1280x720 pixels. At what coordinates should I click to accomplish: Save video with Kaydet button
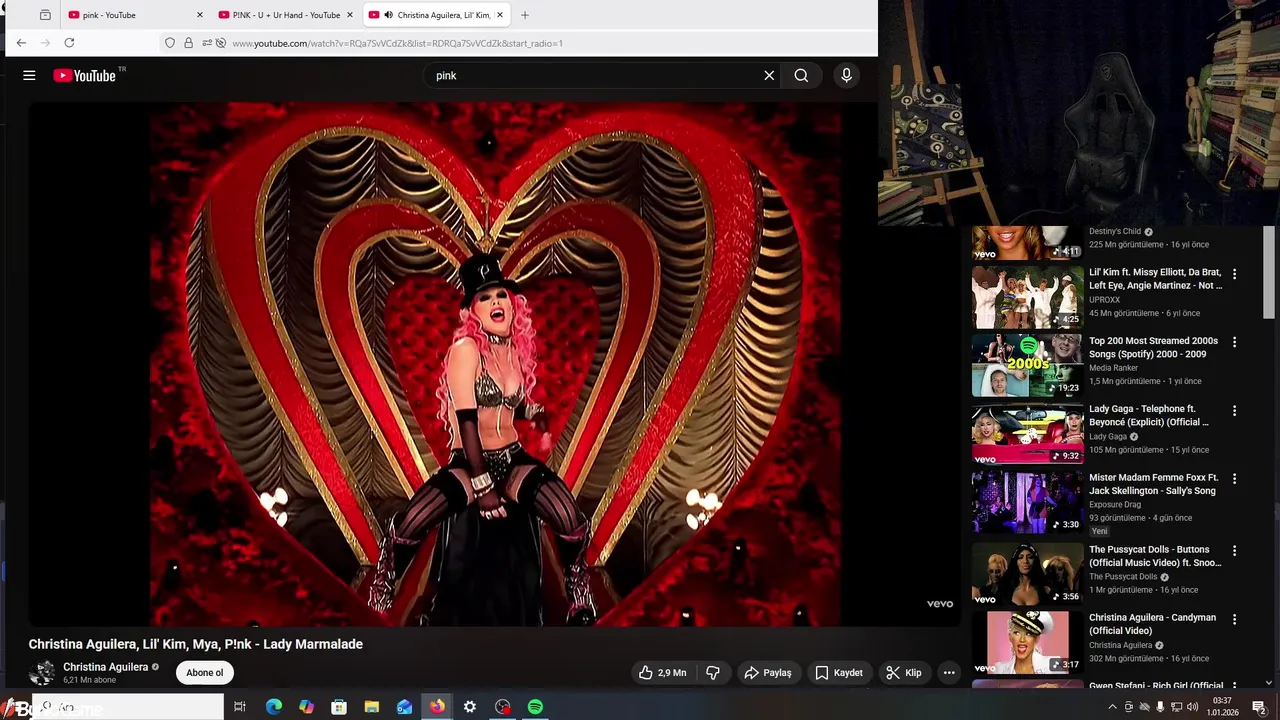838,673
